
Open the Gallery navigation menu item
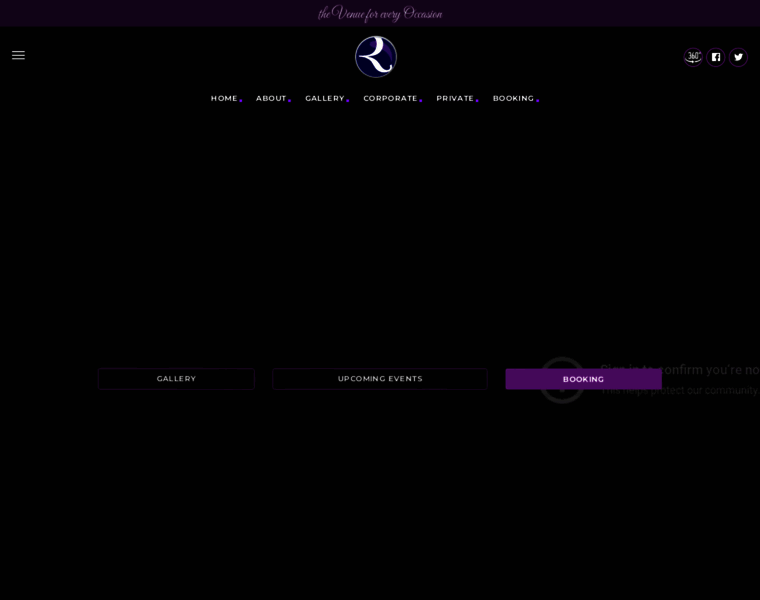point(325,98)
